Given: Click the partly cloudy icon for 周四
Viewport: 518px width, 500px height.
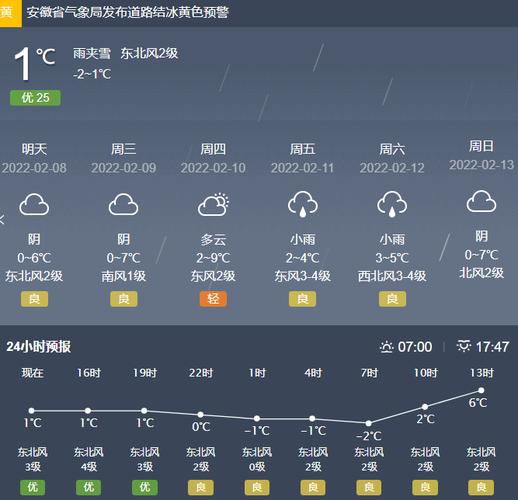Looking at the screenshot, I should point(213,204).
